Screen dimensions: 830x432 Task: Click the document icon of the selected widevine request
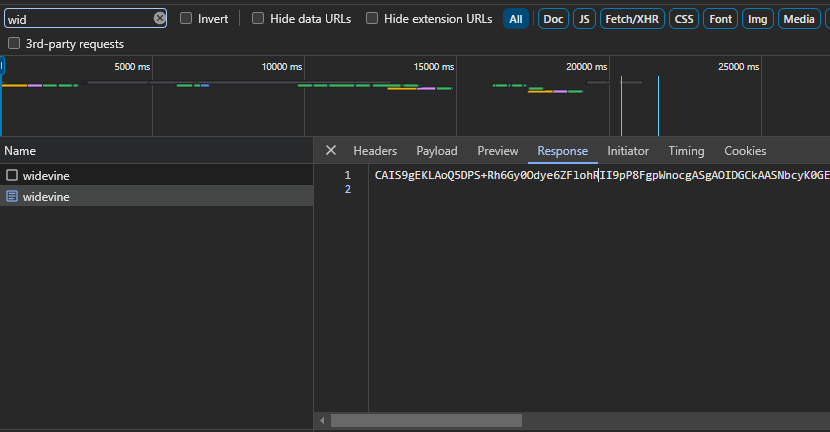(x=12, y=197)
